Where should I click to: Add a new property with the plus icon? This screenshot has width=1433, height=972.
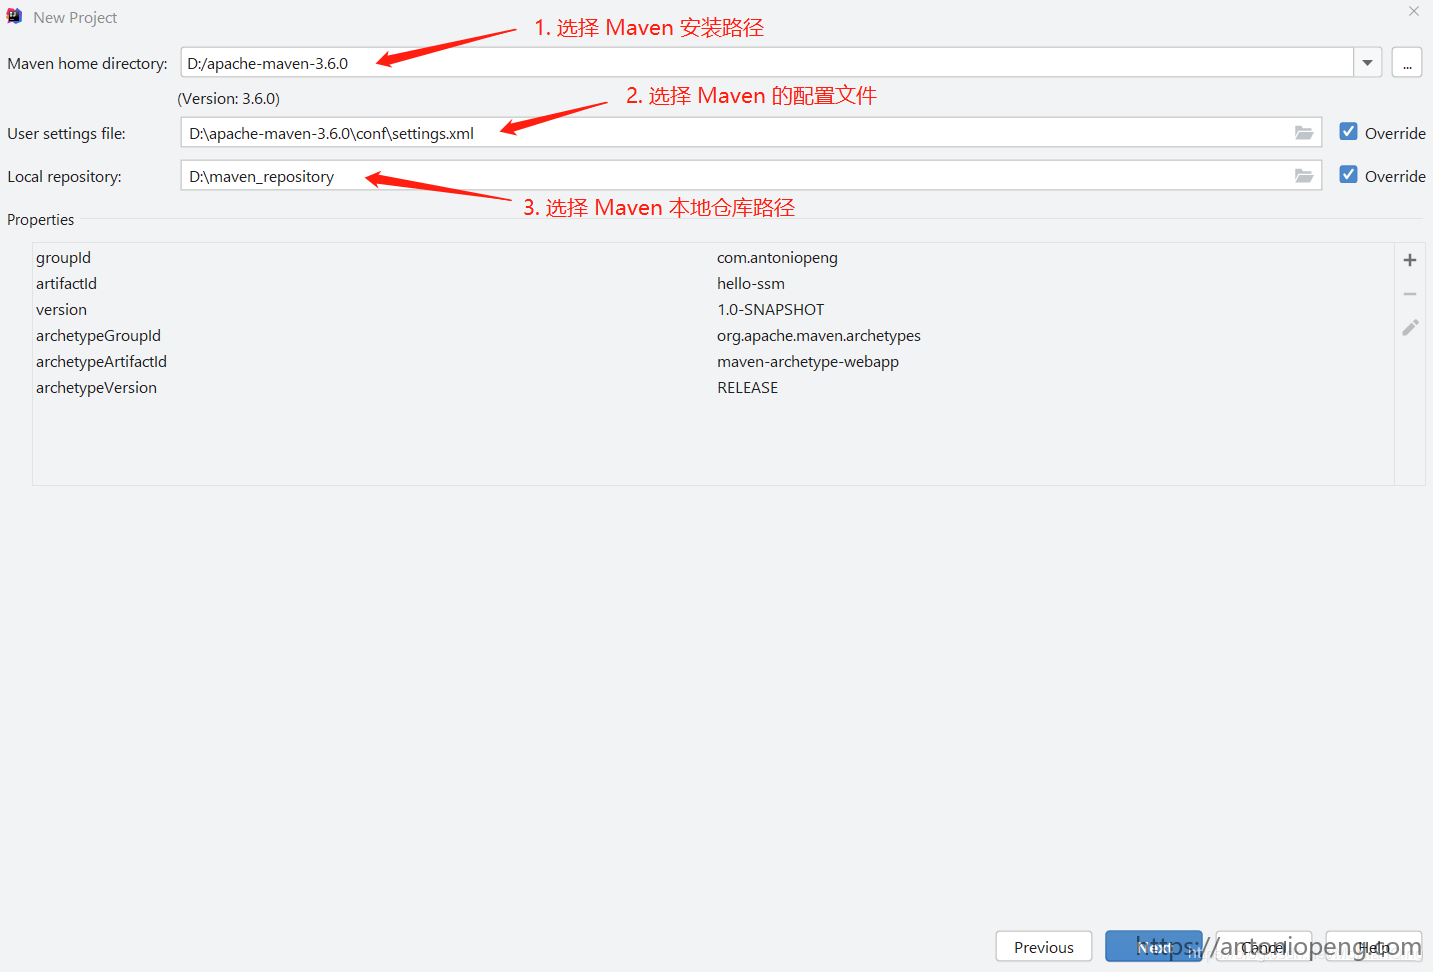tap(1409, 260)
